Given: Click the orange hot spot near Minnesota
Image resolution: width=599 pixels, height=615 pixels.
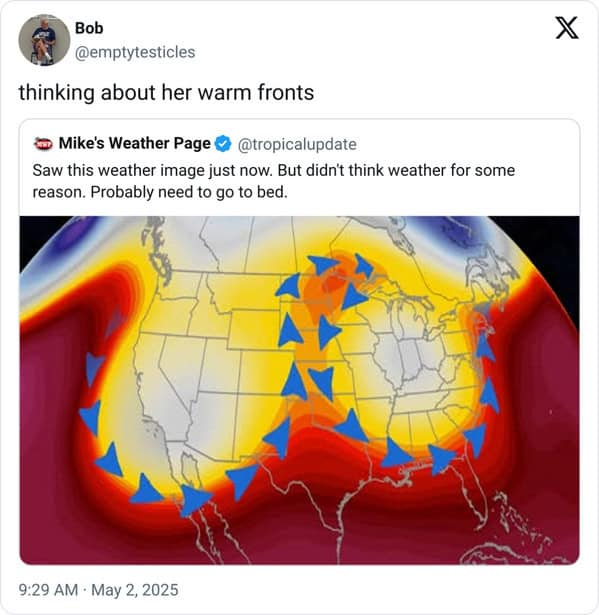Looking at the screenshot, I should pyautogui.click(x=330, y=280).
